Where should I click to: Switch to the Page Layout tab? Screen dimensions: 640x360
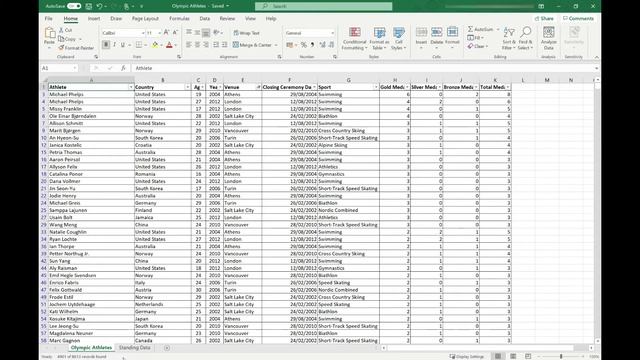145,18
